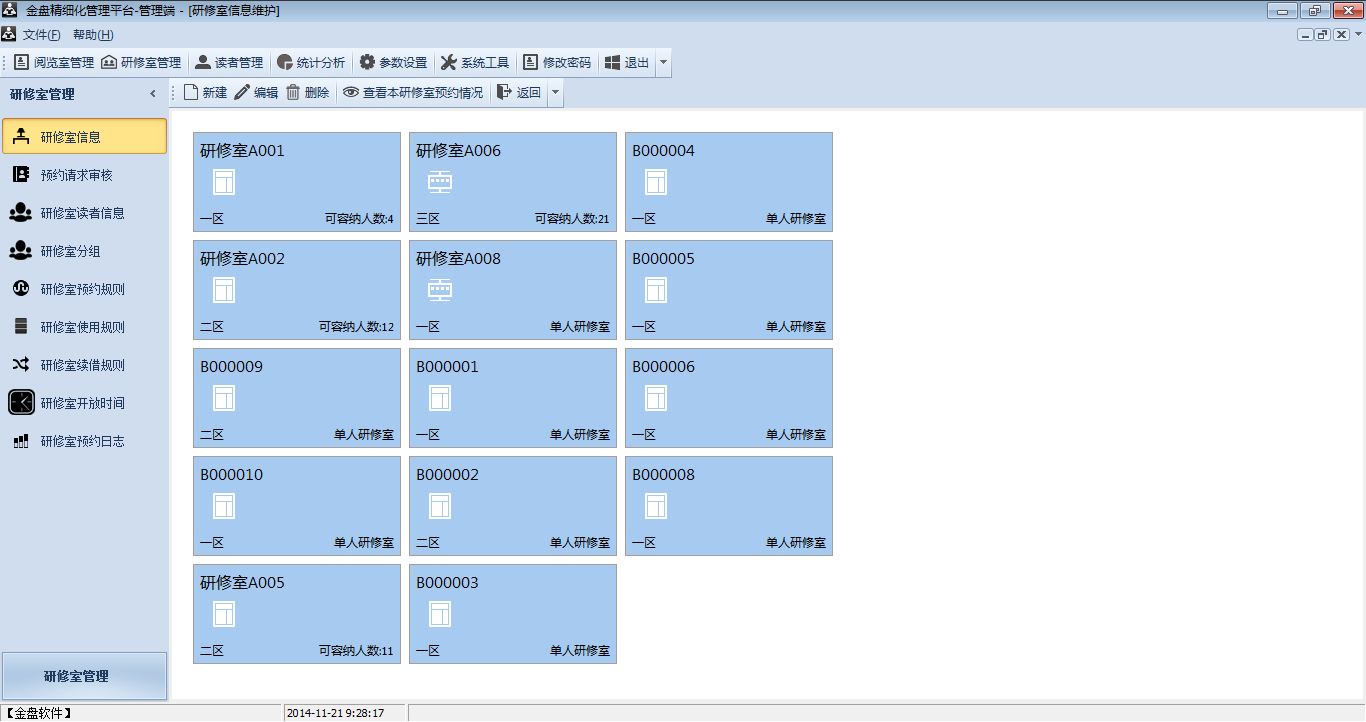Open the 文件(F) menu

41,35
